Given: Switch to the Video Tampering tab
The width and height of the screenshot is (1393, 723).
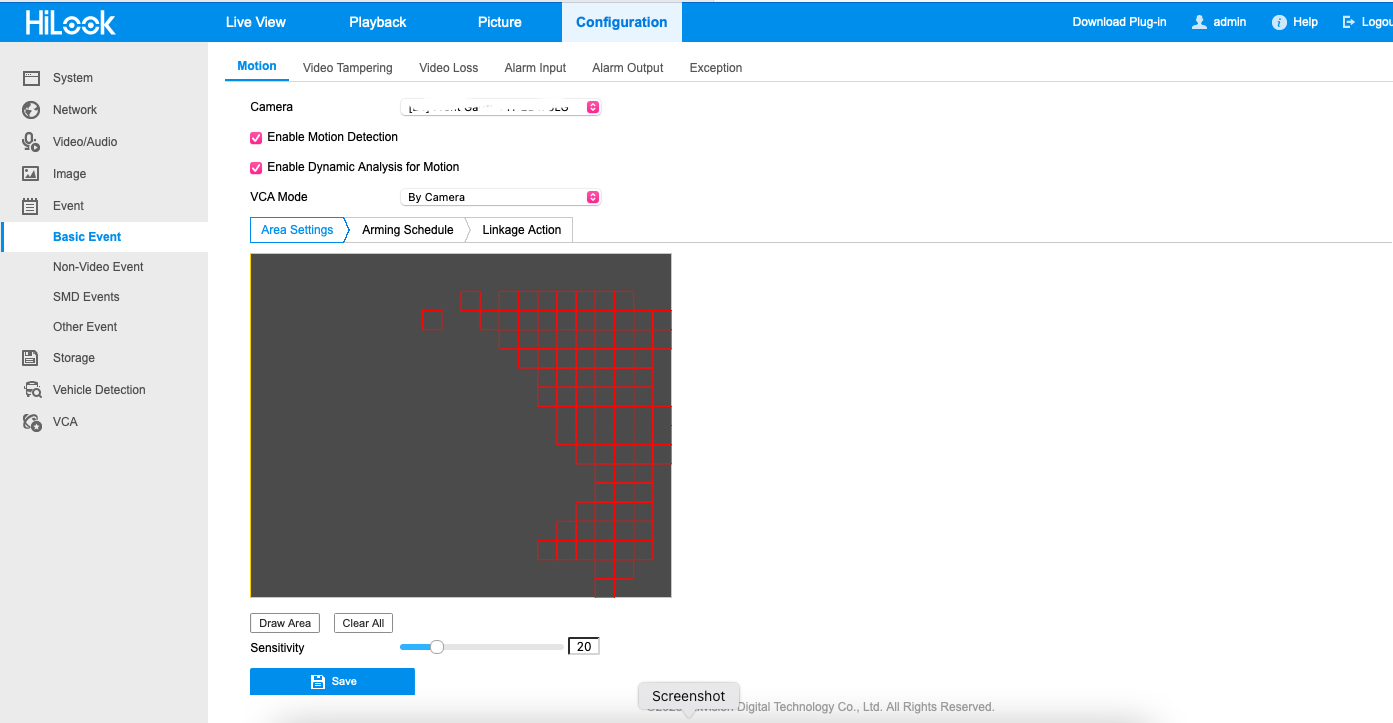Looking at the screenshot, I should pos(347,68).
